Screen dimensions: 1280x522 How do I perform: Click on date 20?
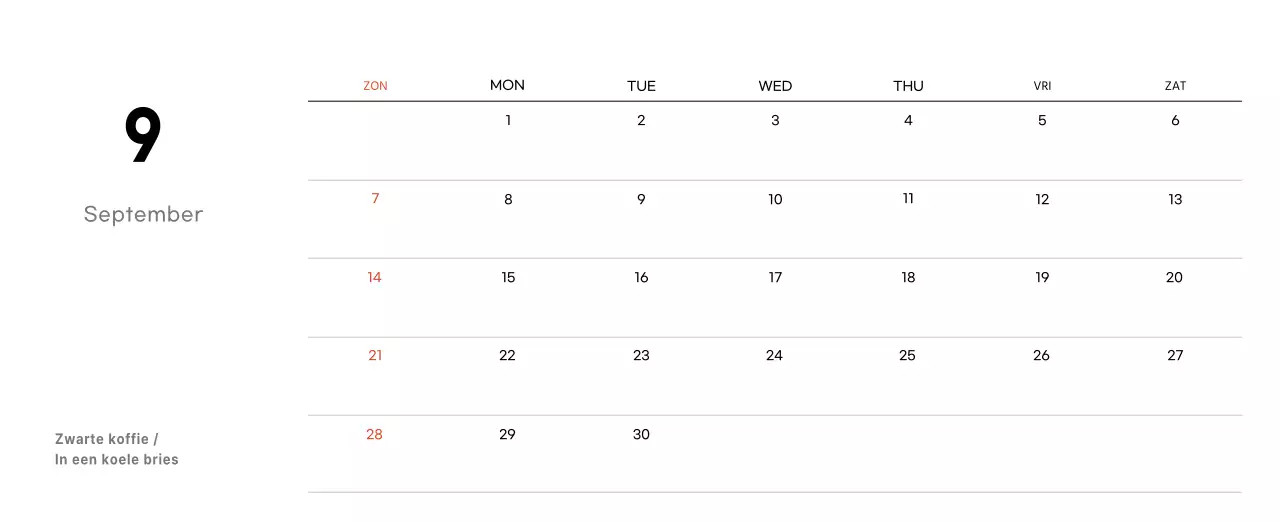coord(1174,278)
